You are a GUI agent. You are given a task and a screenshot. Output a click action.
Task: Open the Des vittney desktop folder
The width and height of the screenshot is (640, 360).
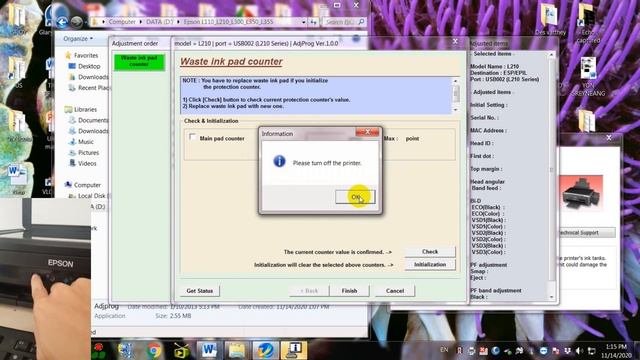click(550, 19)
